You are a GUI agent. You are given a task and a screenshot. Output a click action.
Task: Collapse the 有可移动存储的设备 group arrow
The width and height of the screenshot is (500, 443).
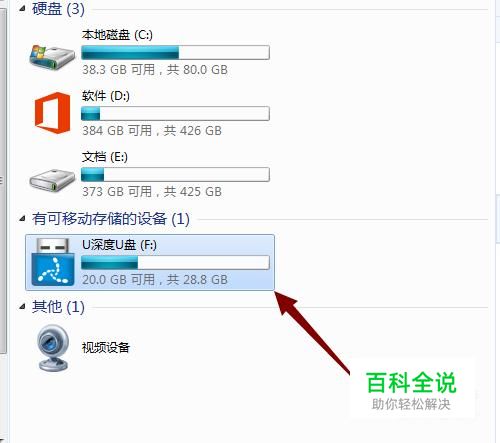(x=22, y=219)
